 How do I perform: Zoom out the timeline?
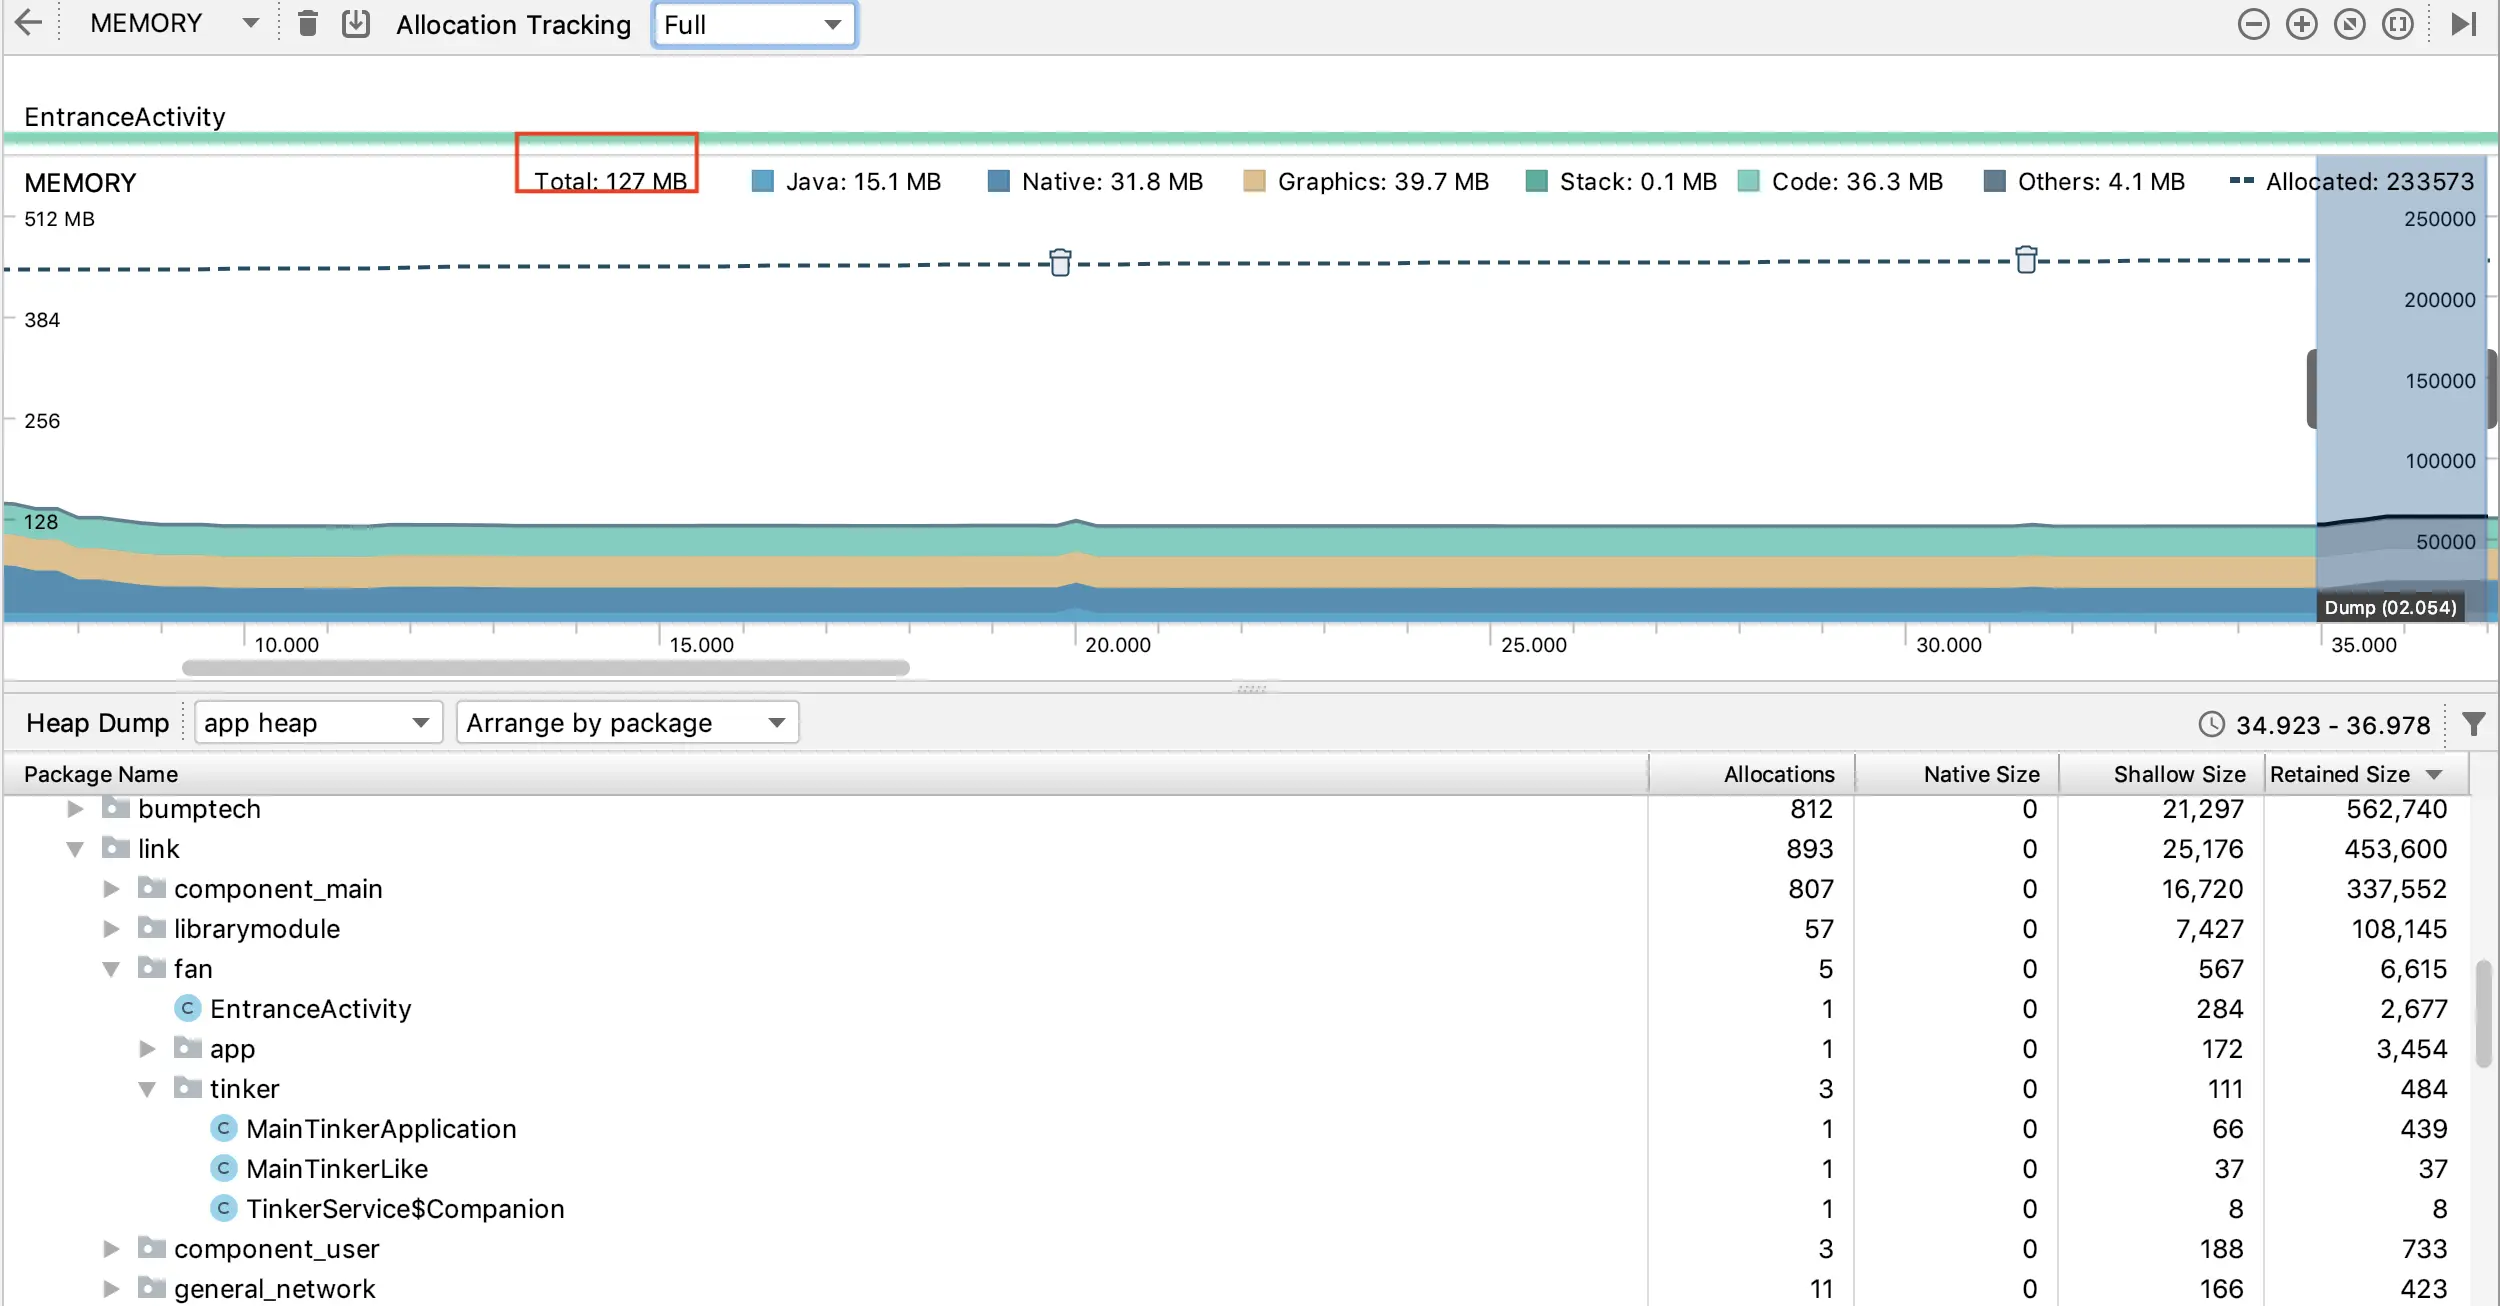(2253, 24)
